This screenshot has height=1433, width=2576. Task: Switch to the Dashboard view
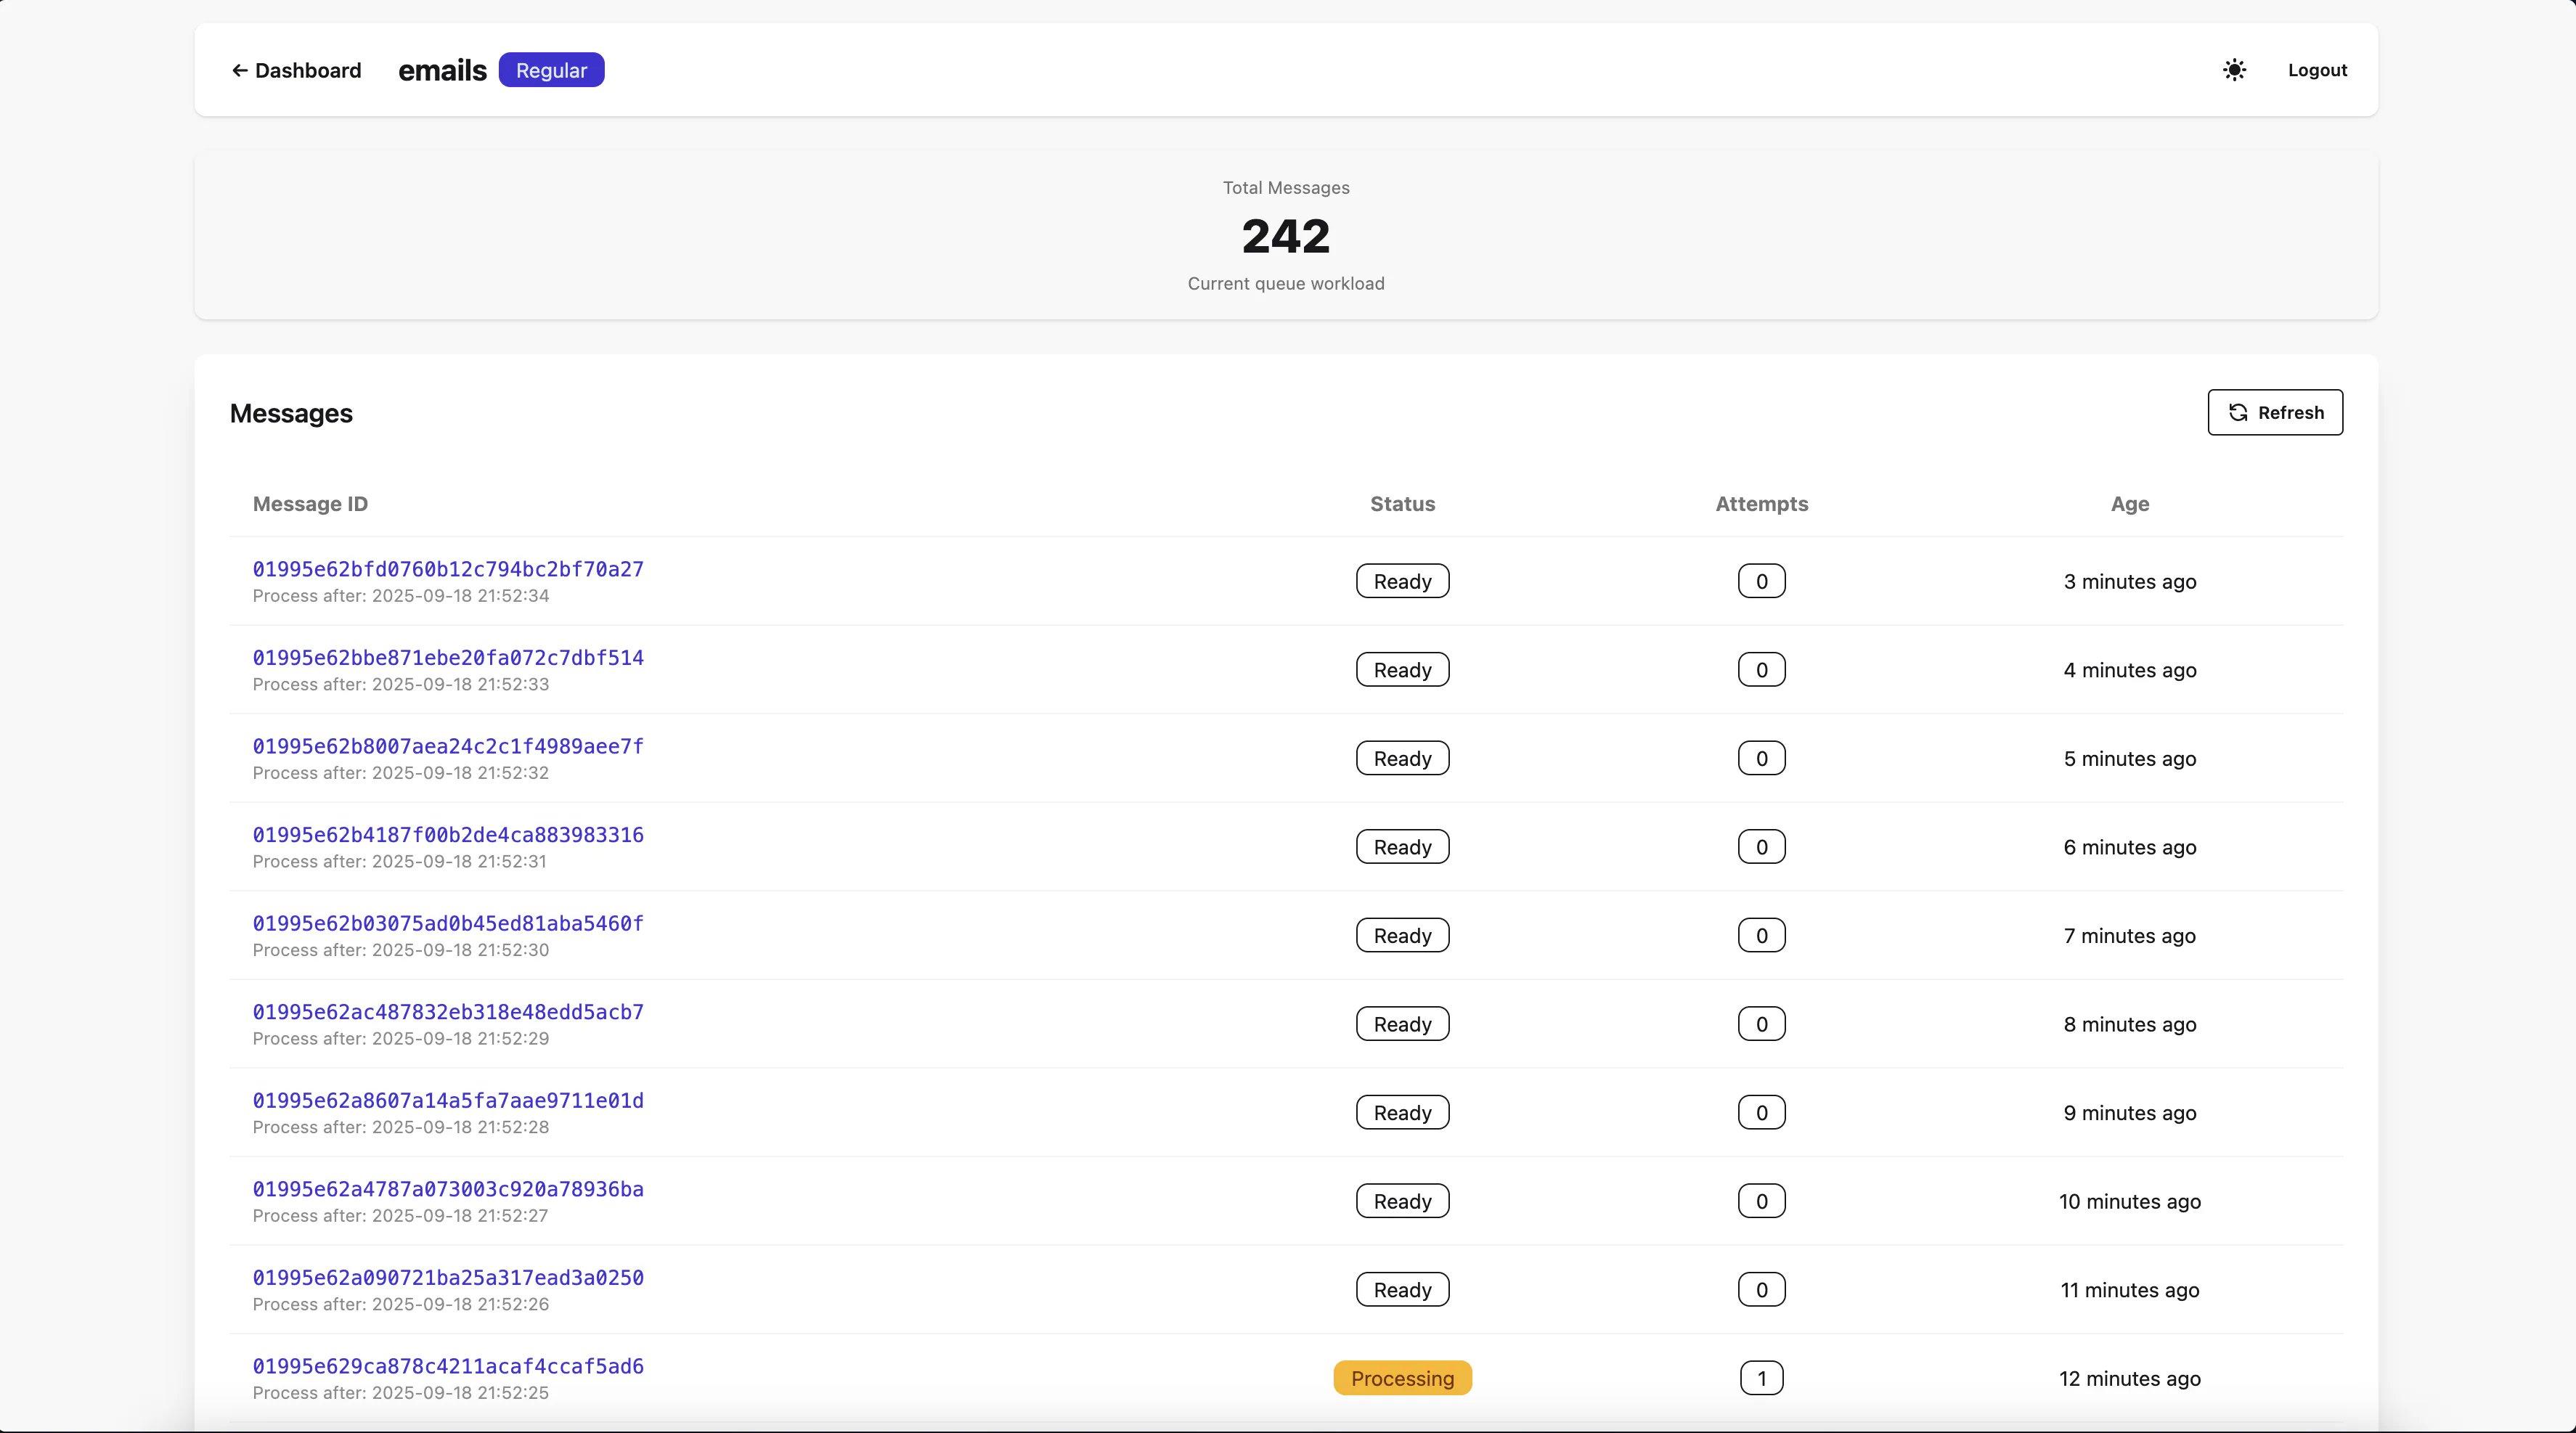296,70
